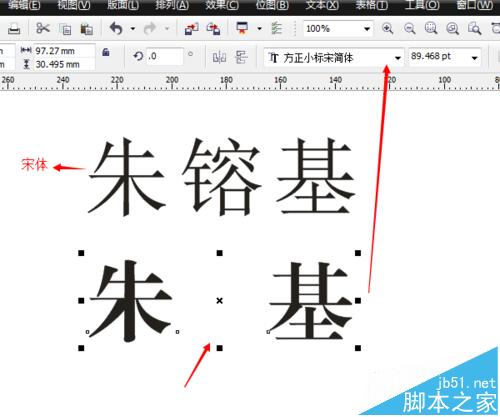This screenshot has width=500, height=417.
Task: Select the upper 基 character on canvas
Action: click(x=316, y=176)
